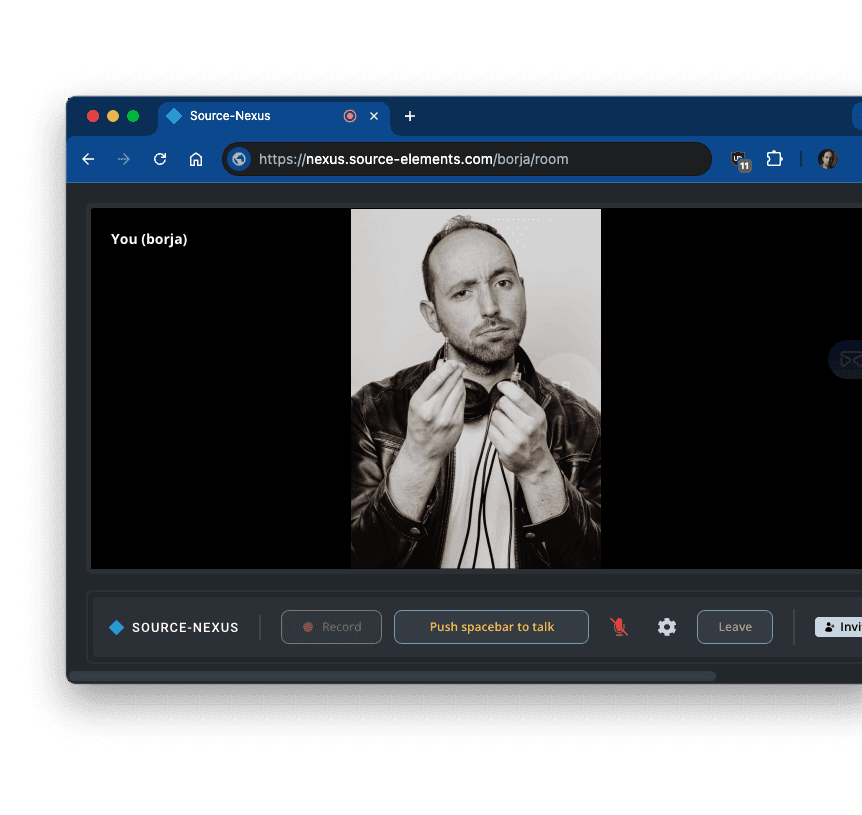Click Push spacebar to talk button
The image size is (862, 815).
(x=491, y=627)
